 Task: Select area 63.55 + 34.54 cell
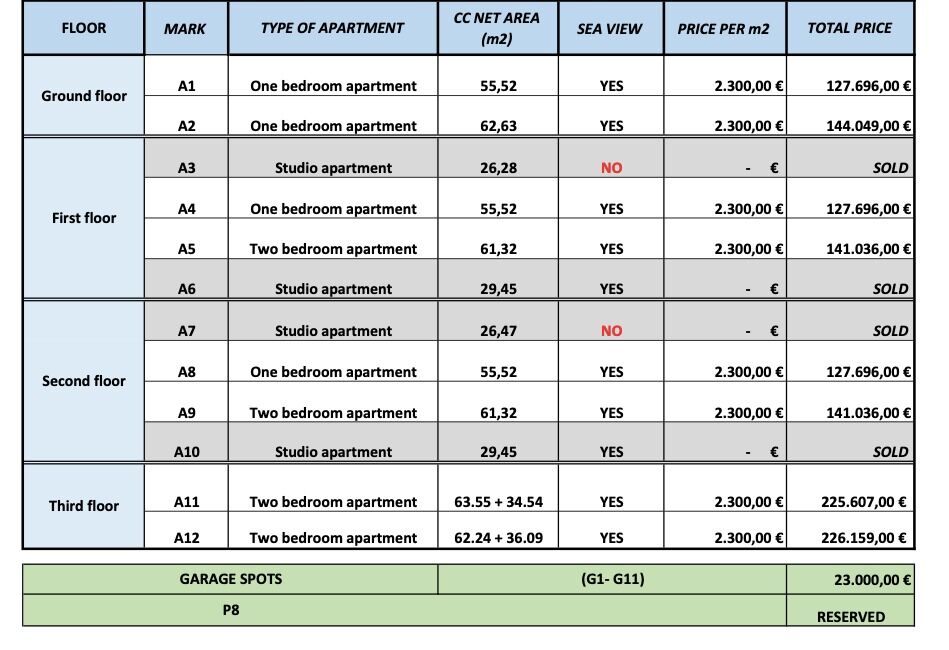tap(498, 488)
